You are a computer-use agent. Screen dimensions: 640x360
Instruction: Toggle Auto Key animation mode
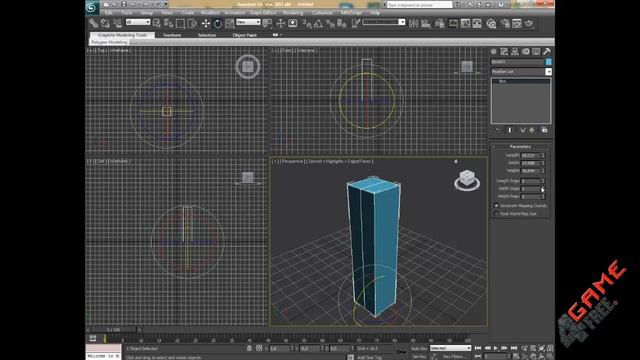click(x=419, y=349)
